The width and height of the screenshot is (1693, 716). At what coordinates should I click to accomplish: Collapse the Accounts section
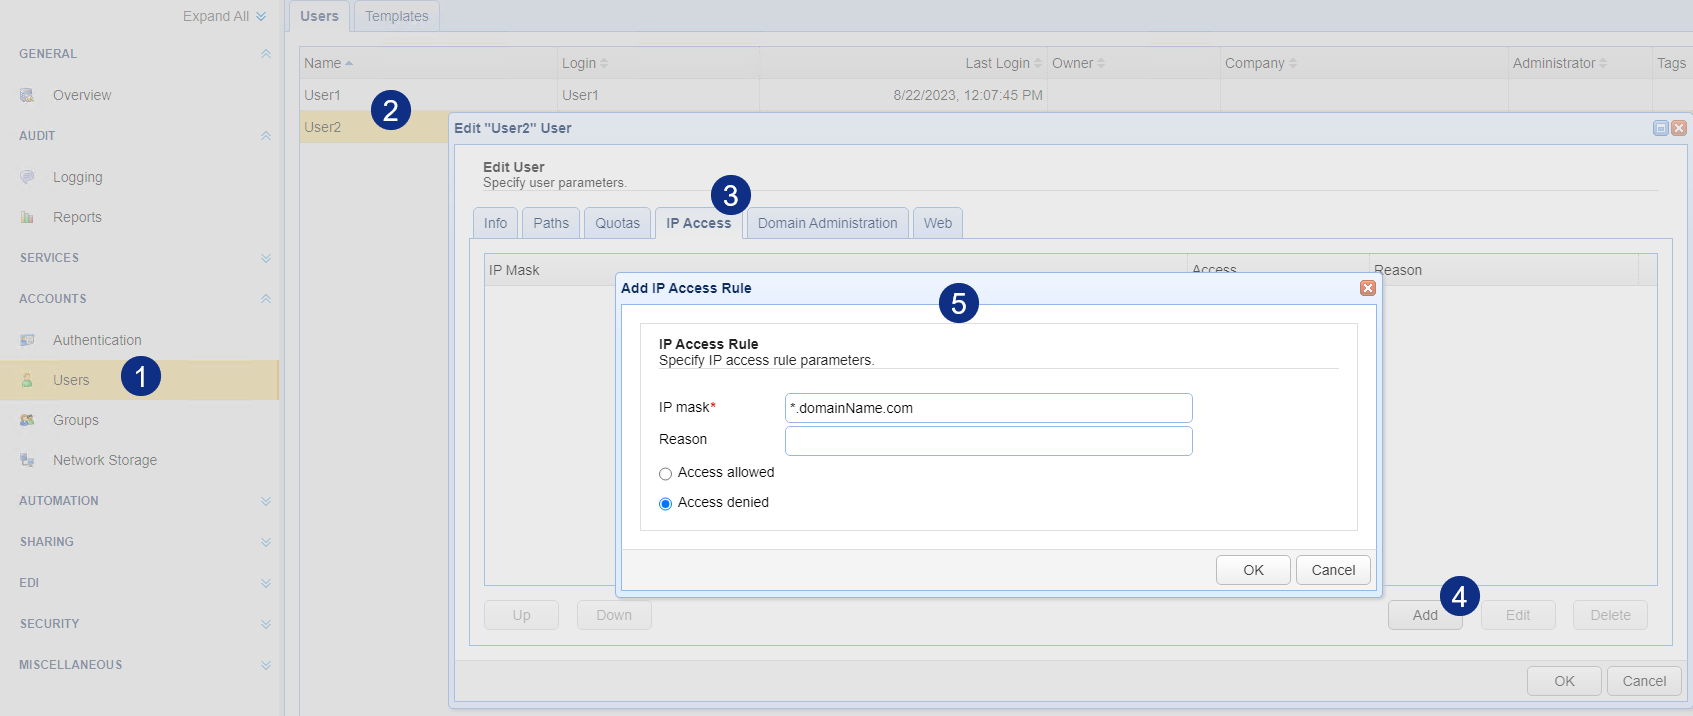pyautogui.click(x=265, y=299)
